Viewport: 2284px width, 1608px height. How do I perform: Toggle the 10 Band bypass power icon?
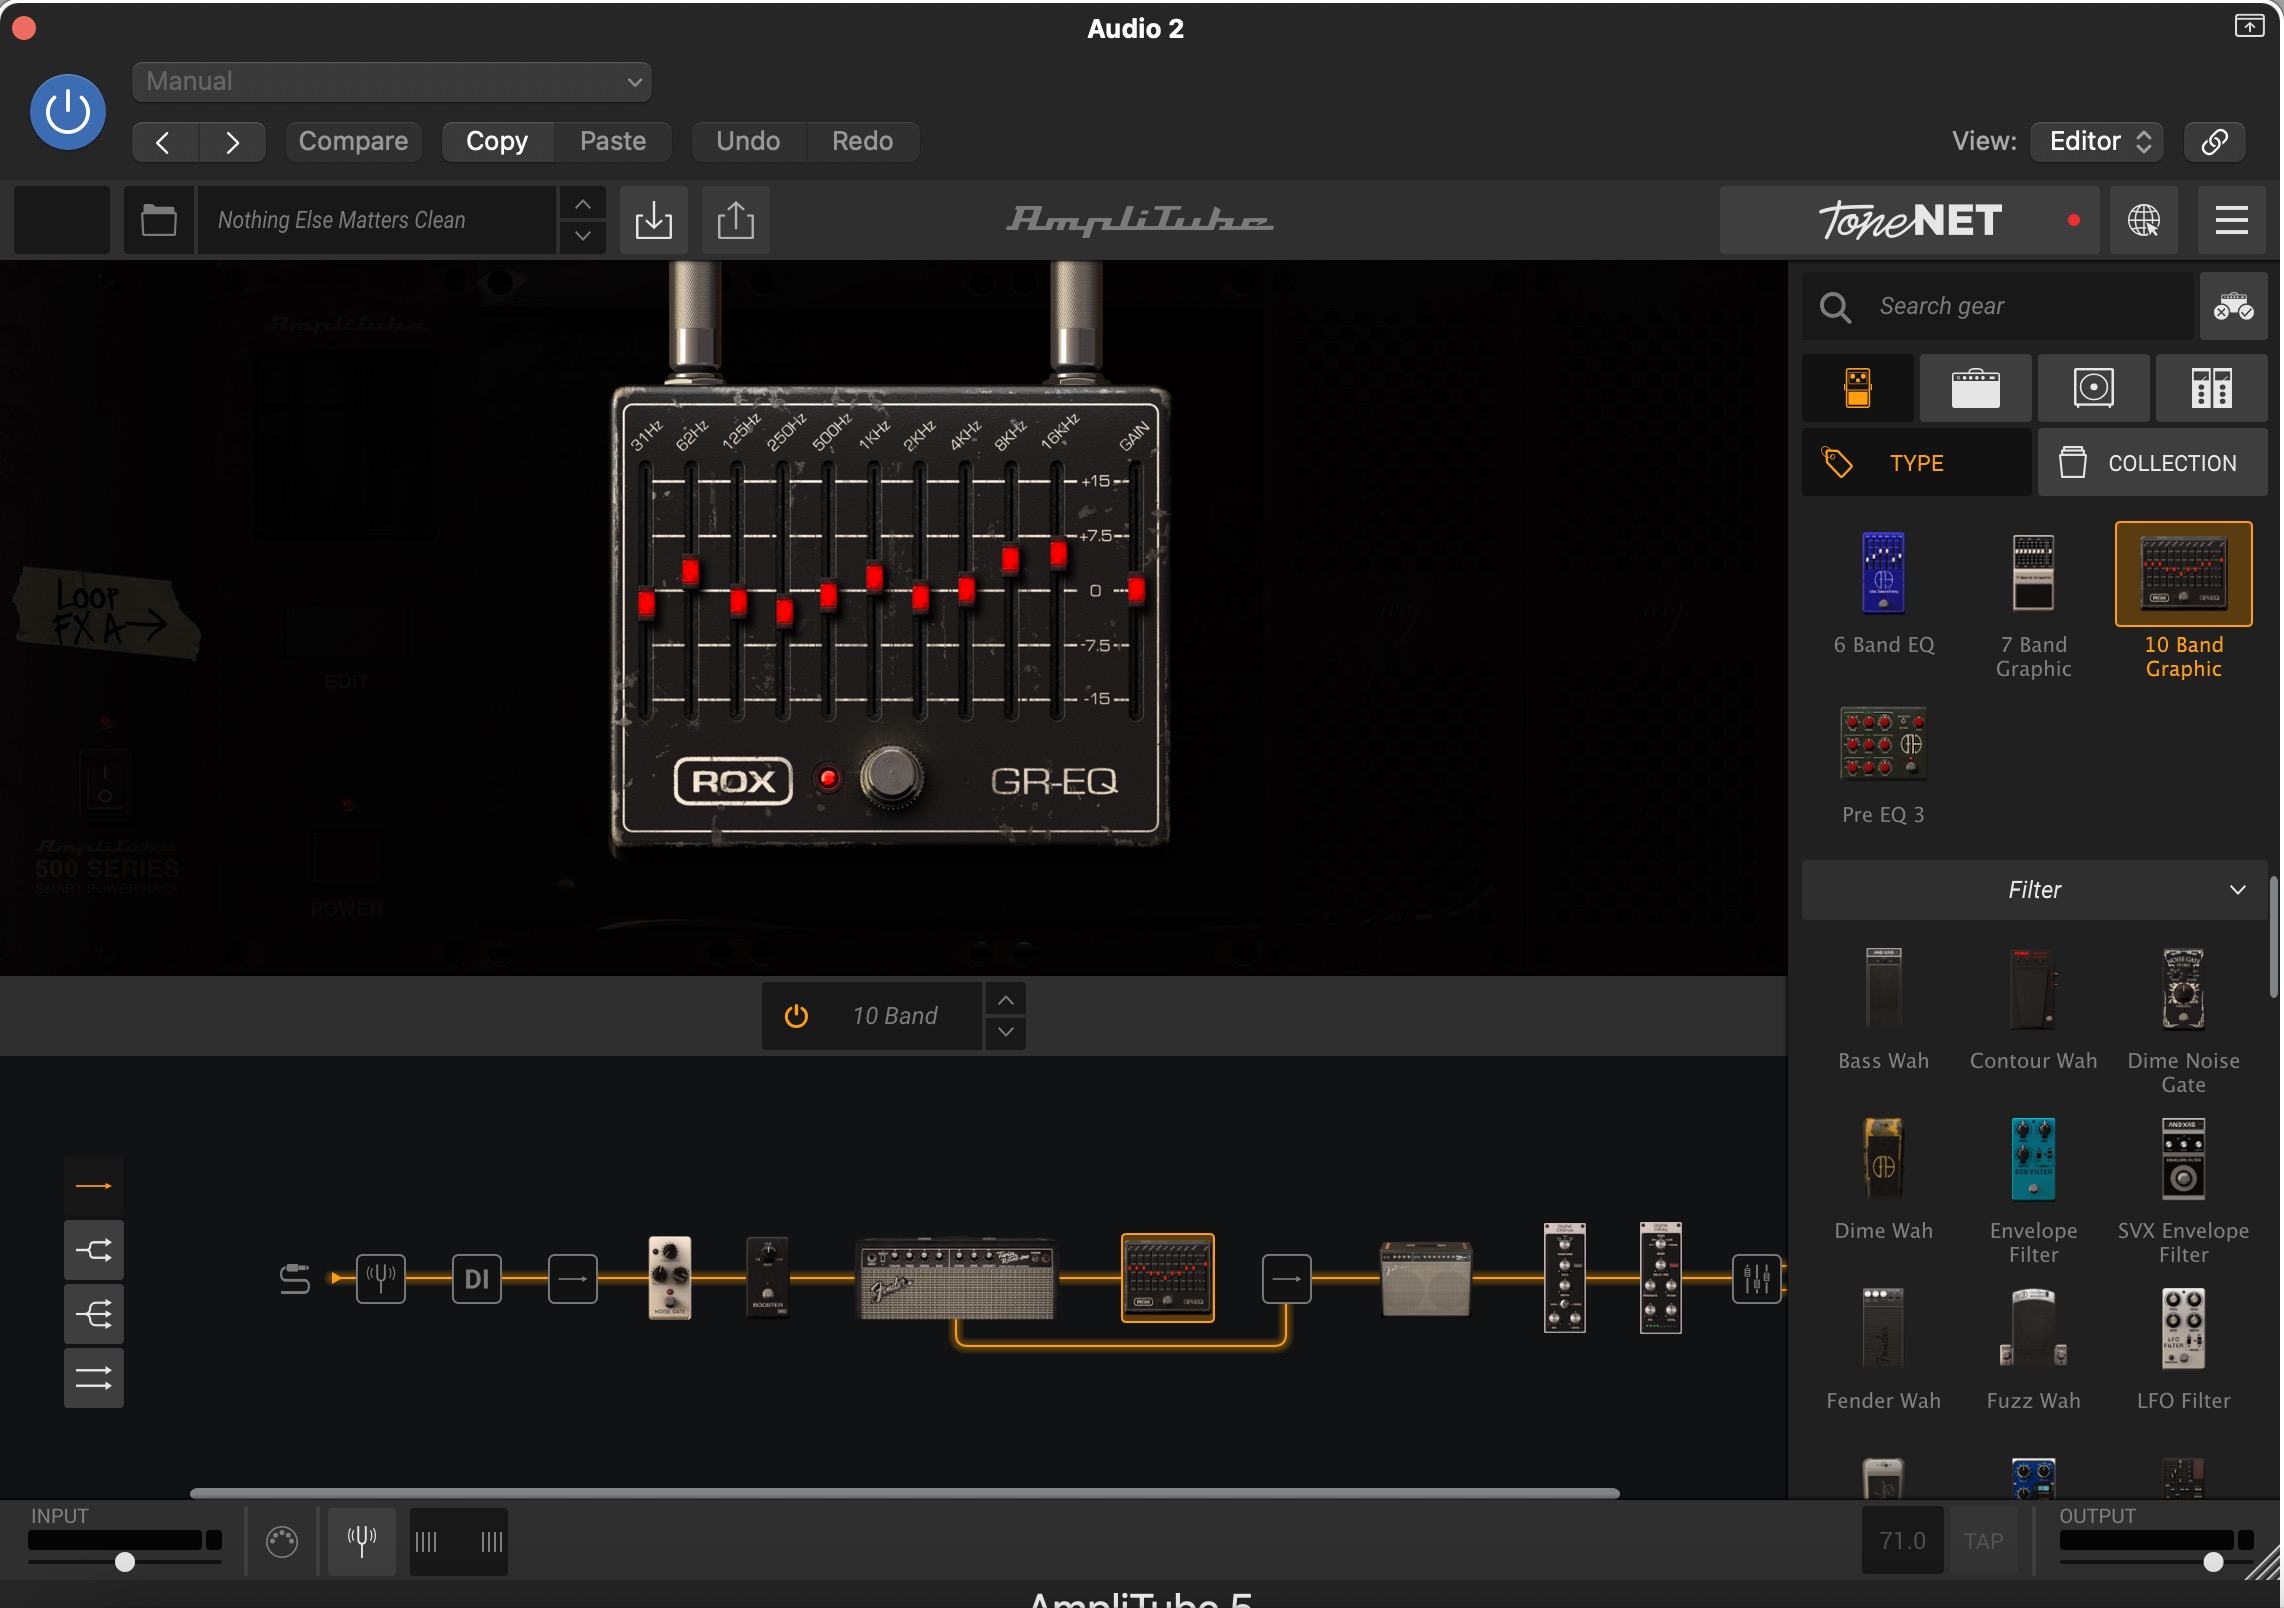coord(796,1016)
